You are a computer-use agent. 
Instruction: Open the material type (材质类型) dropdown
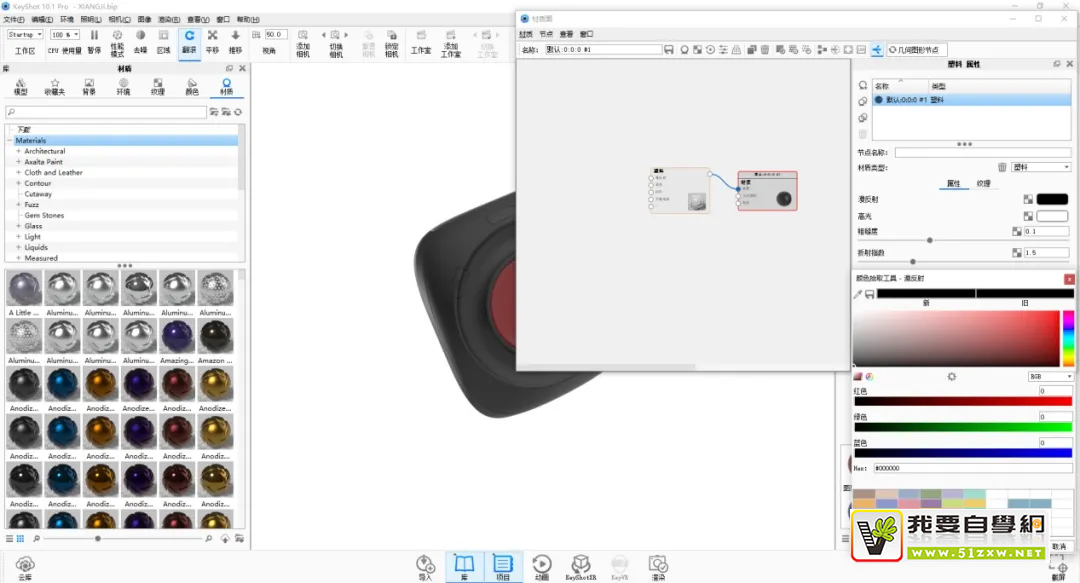click(1040, 167)
